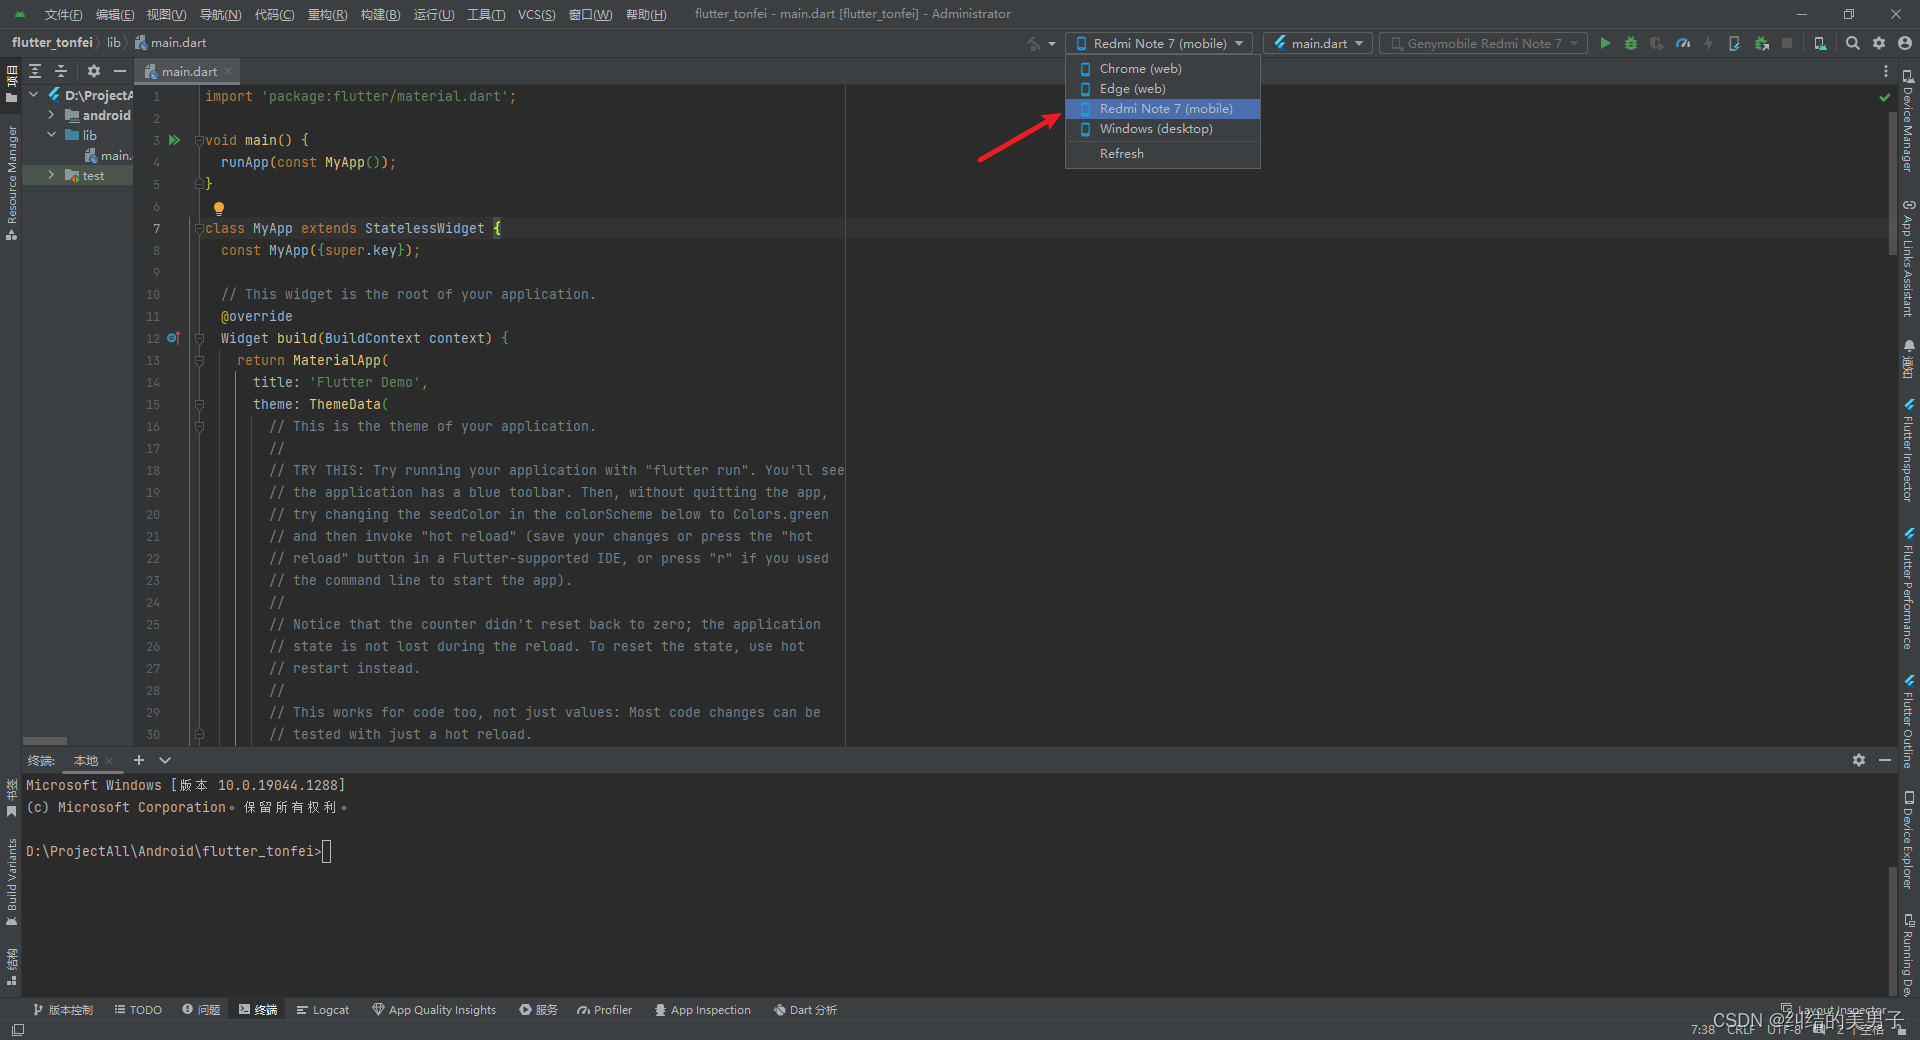Open the Redmi Note 7 device selector dropdown
The image size is (1920, 1040).
point(1160,43)
